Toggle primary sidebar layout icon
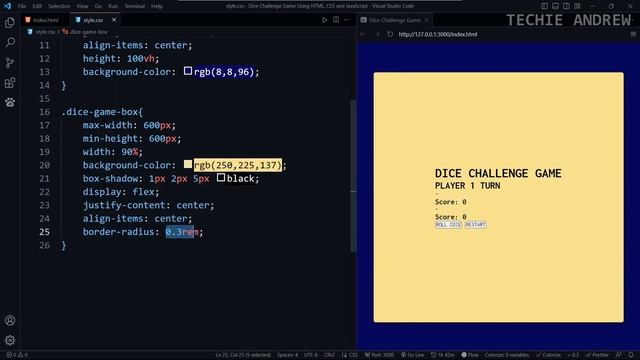This screenshot has width=640, height=360. click(544, 6)
